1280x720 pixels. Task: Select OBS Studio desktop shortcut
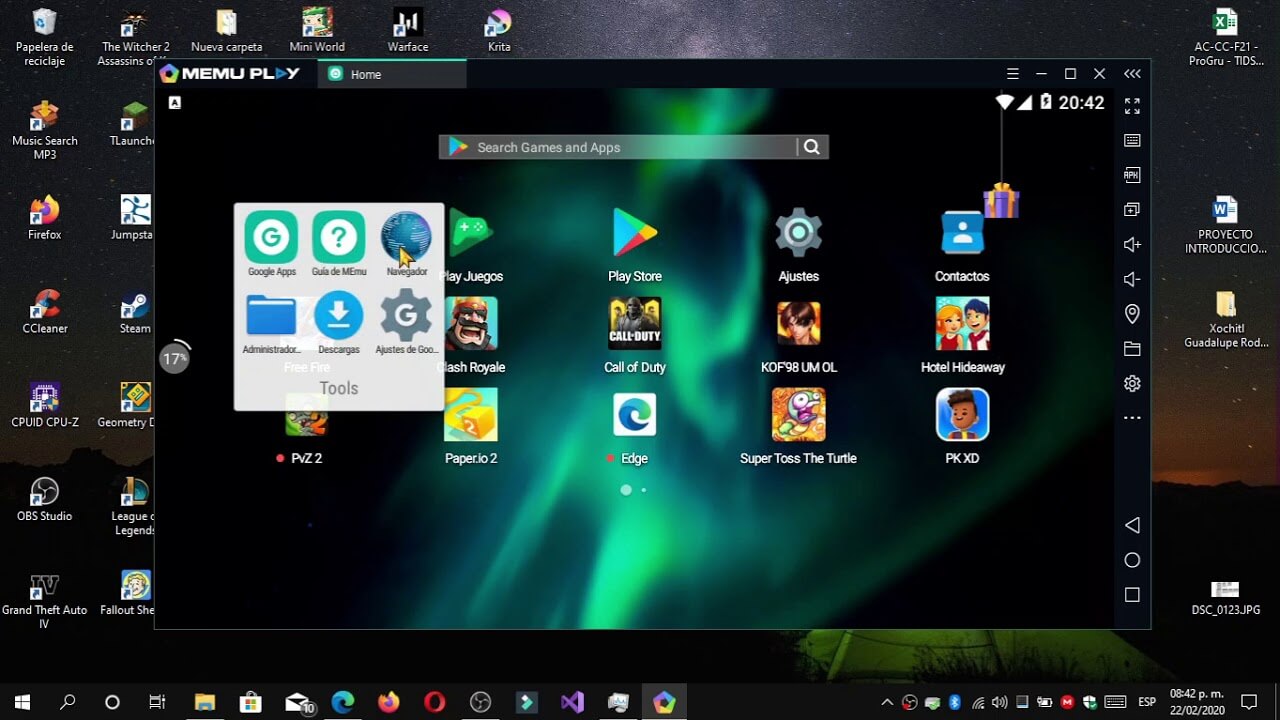(44, 500)
